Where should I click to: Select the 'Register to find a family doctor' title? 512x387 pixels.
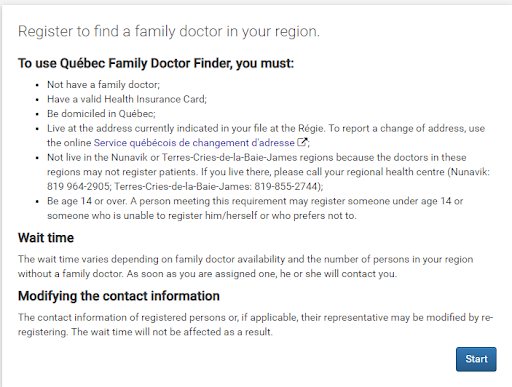point(169,31)
